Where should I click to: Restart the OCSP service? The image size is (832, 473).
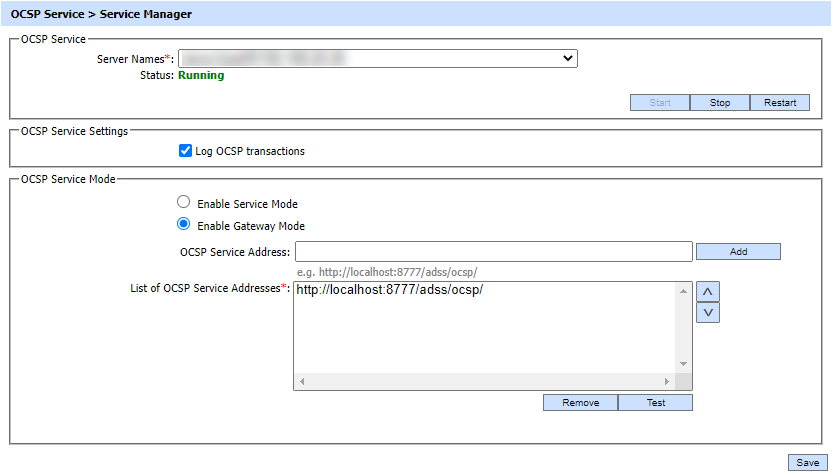coord(780,103)
